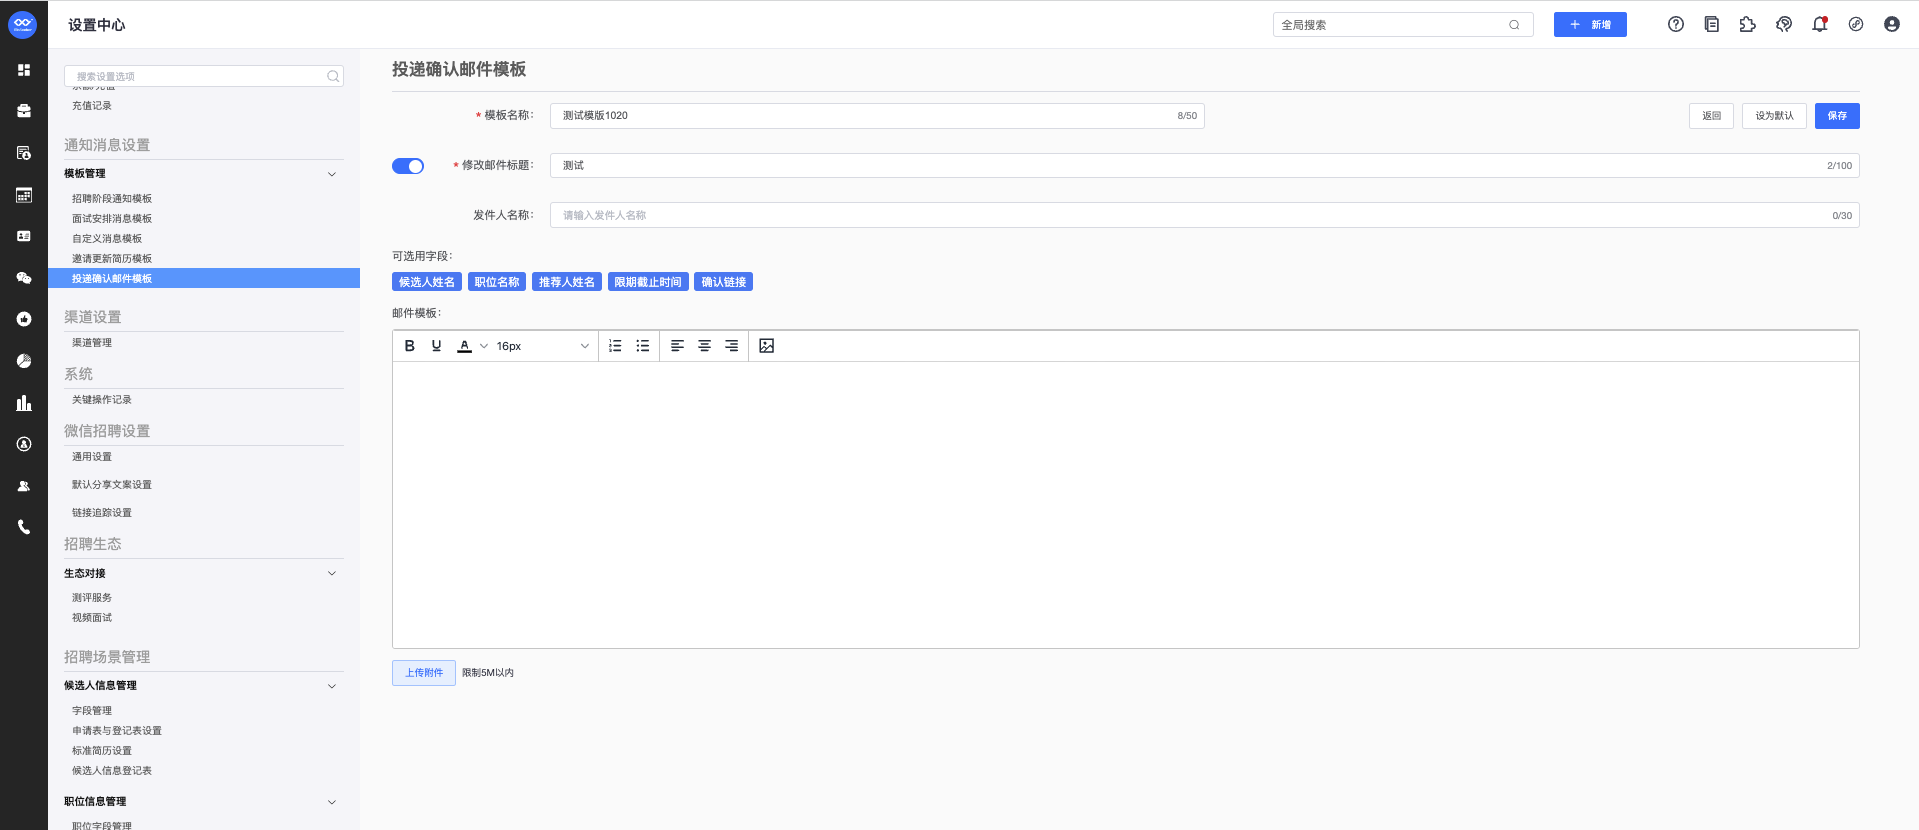Screen dimensions: 1919x830
Task: Click the calendar icon in left rail
Action: tap(24, 195)
